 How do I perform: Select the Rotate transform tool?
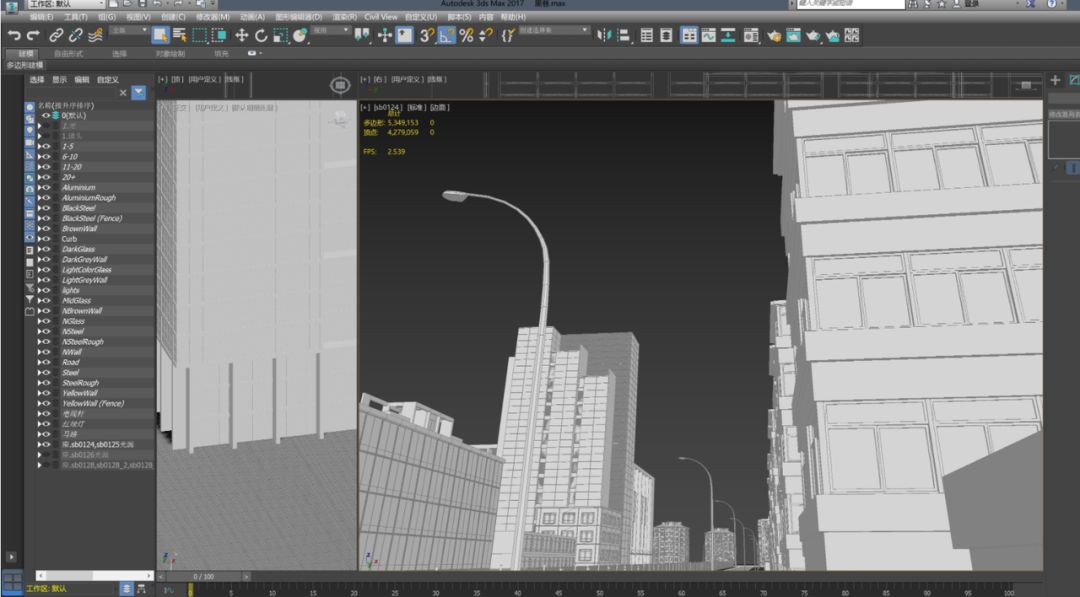point(261,36)
